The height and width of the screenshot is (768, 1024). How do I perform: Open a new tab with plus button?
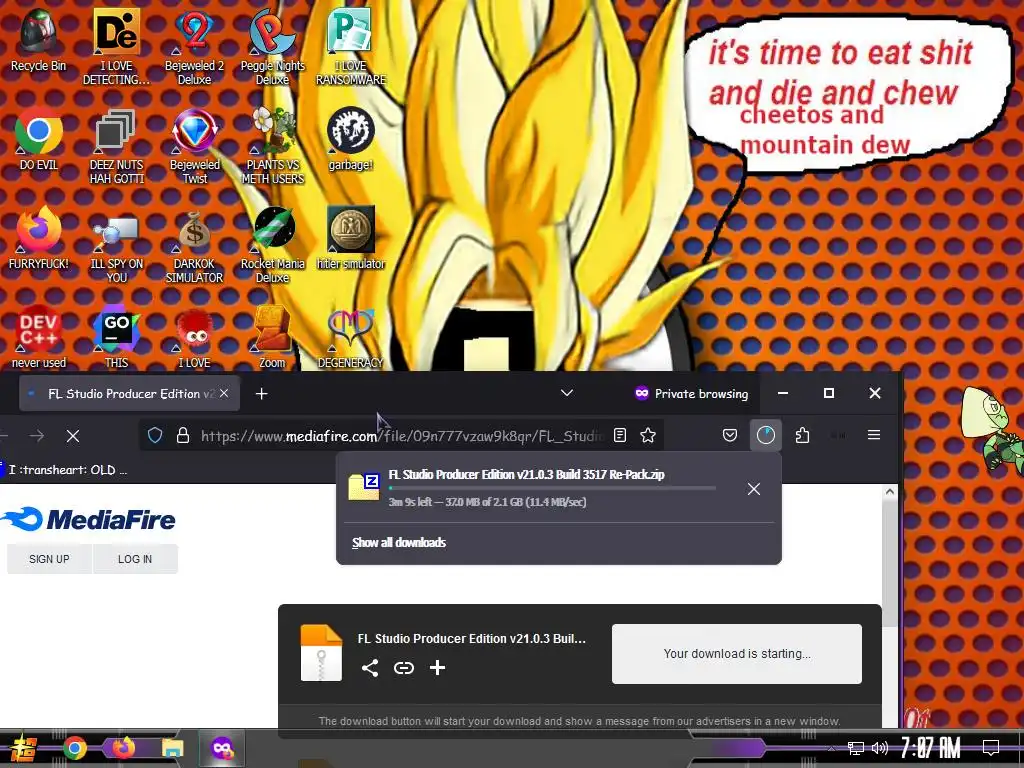tap(261, 394)
